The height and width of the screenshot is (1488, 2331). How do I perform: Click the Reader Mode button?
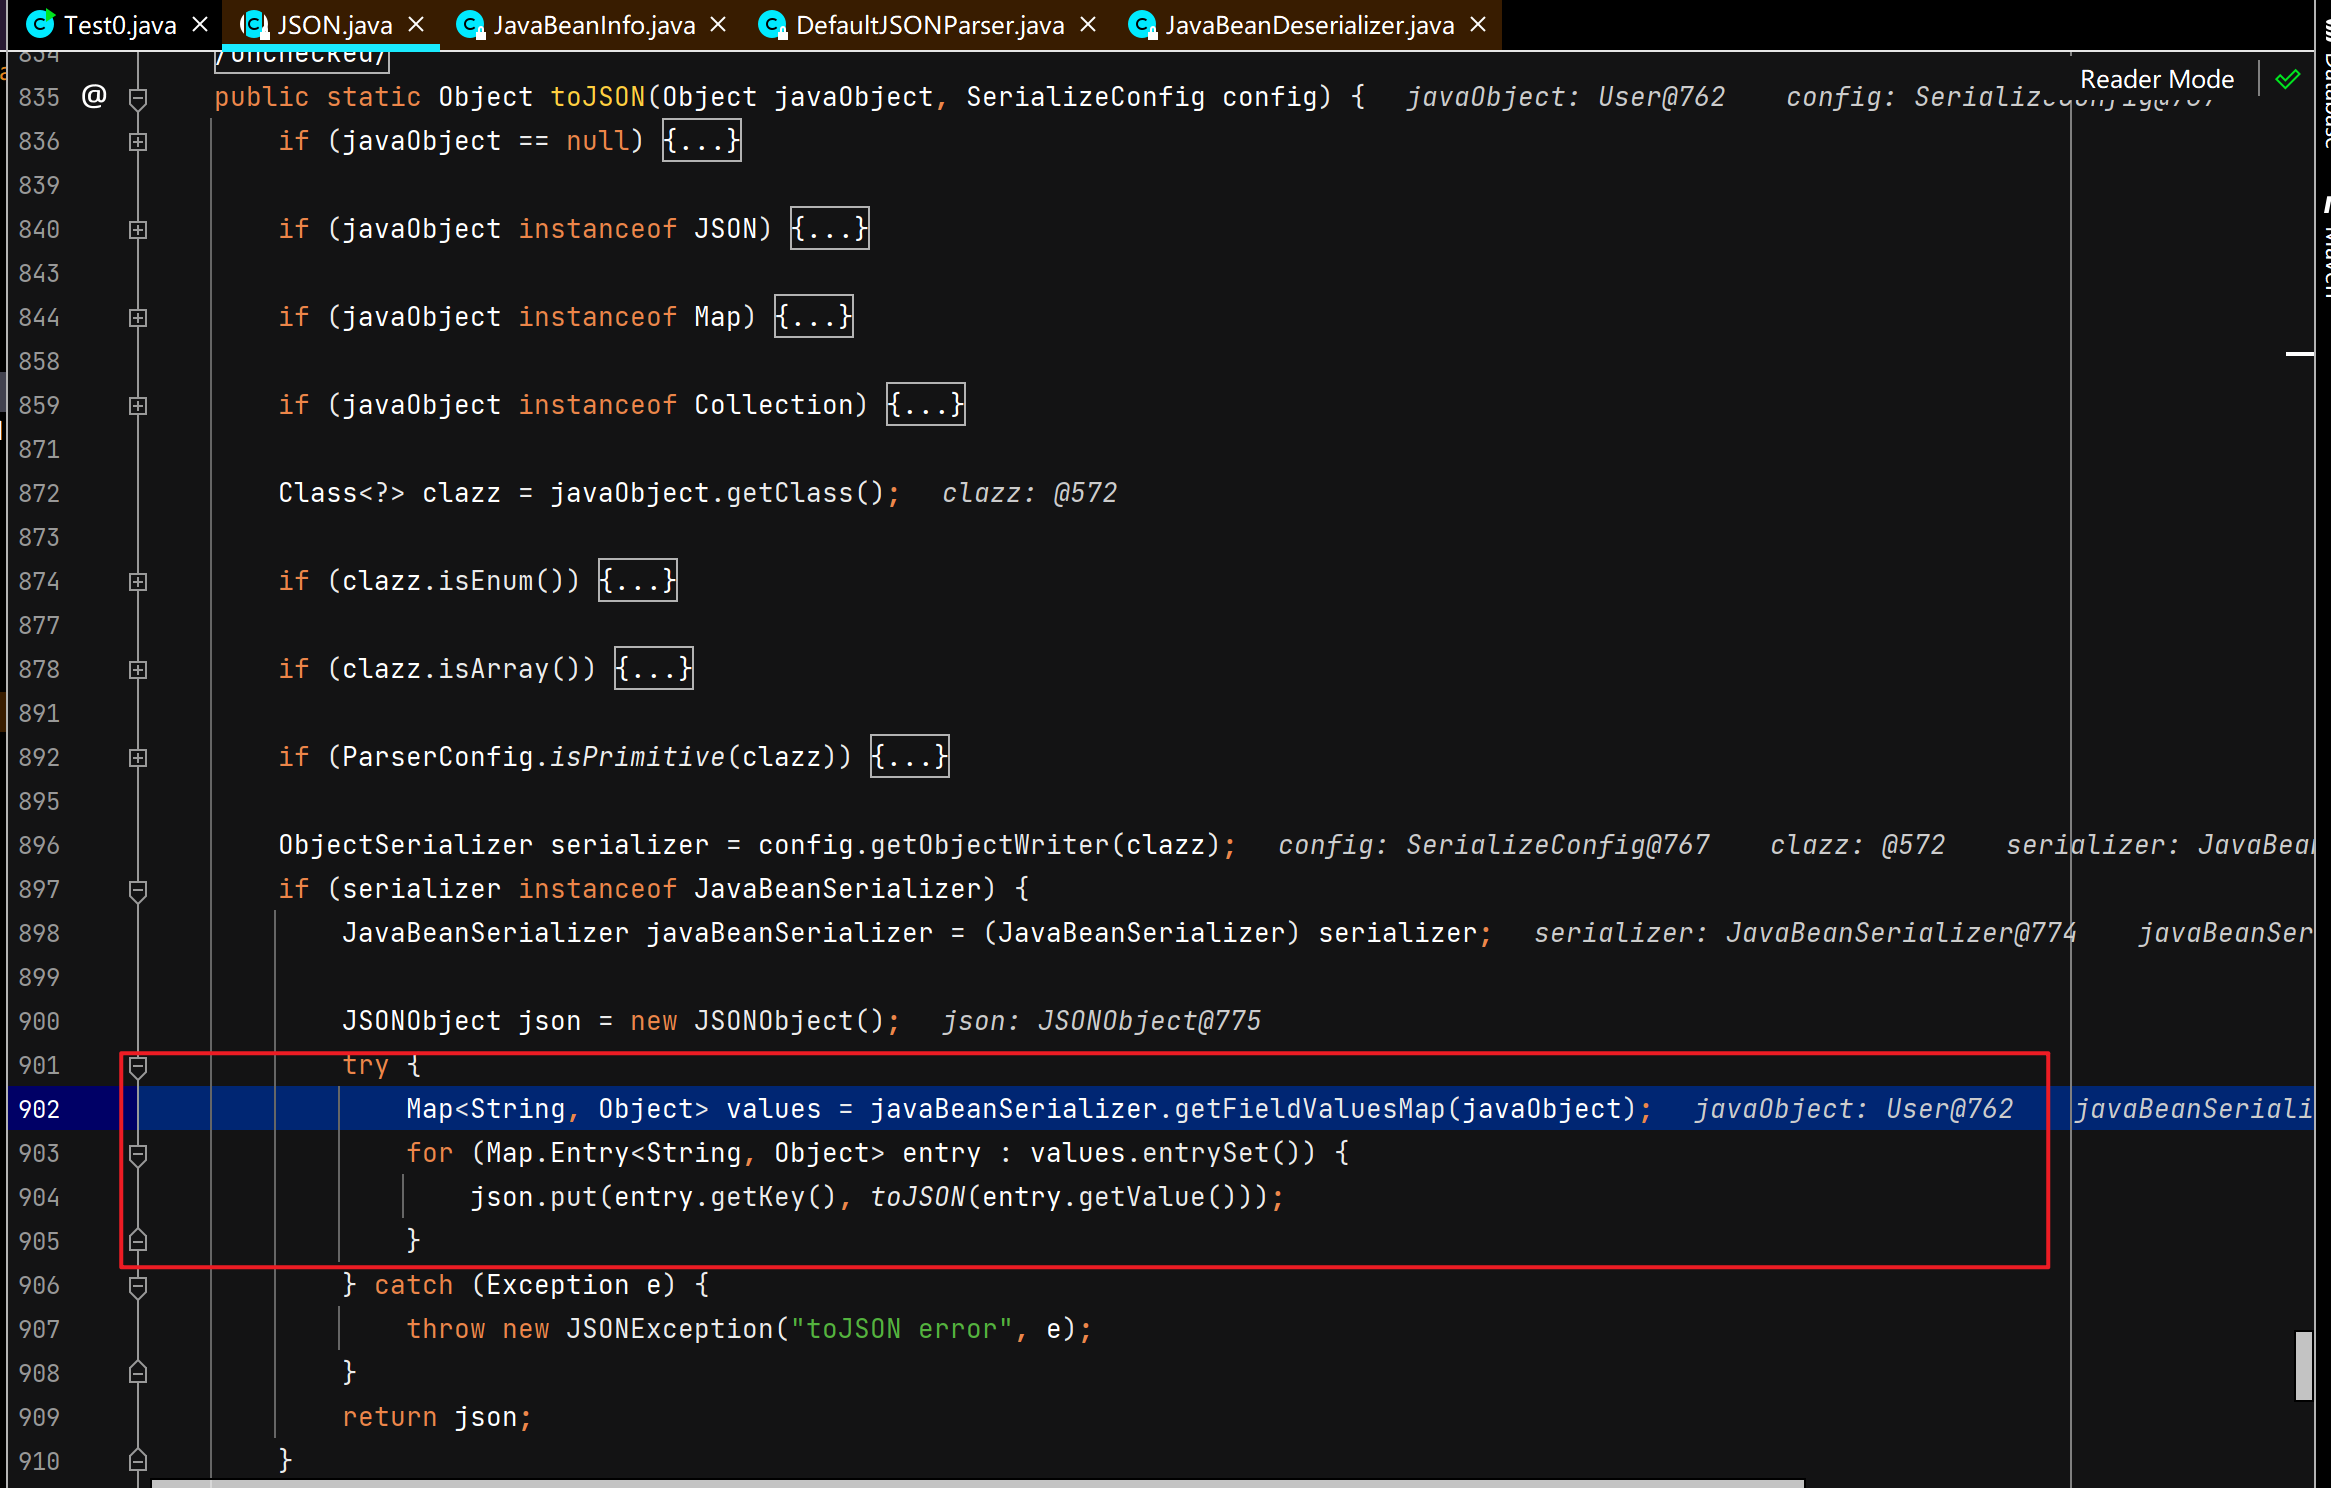[x=2156, y=79]
